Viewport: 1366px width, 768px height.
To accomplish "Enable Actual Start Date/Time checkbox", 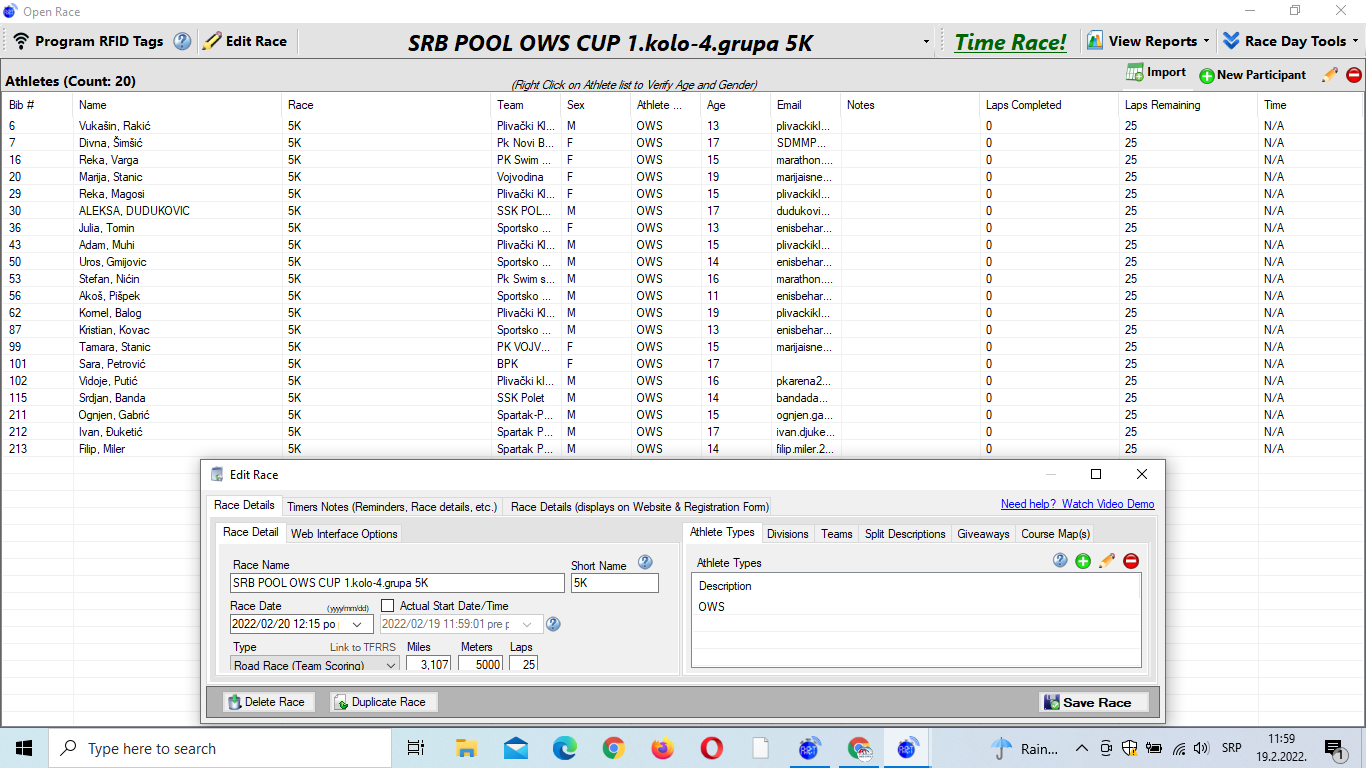I will (x=388, y=606).
